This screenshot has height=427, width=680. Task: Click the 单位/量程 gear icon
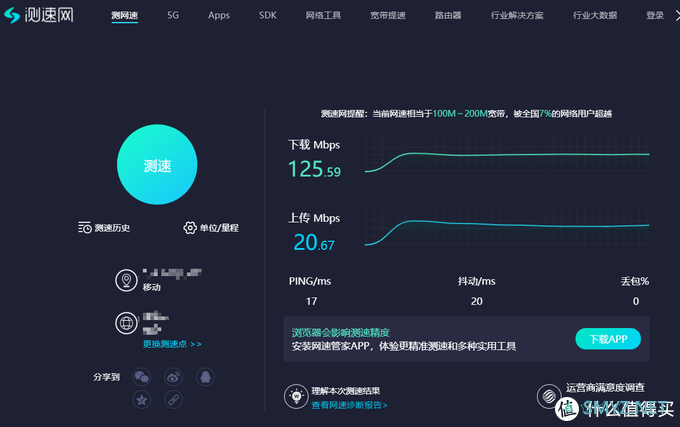pyautogui.click(x=190, y=228)
